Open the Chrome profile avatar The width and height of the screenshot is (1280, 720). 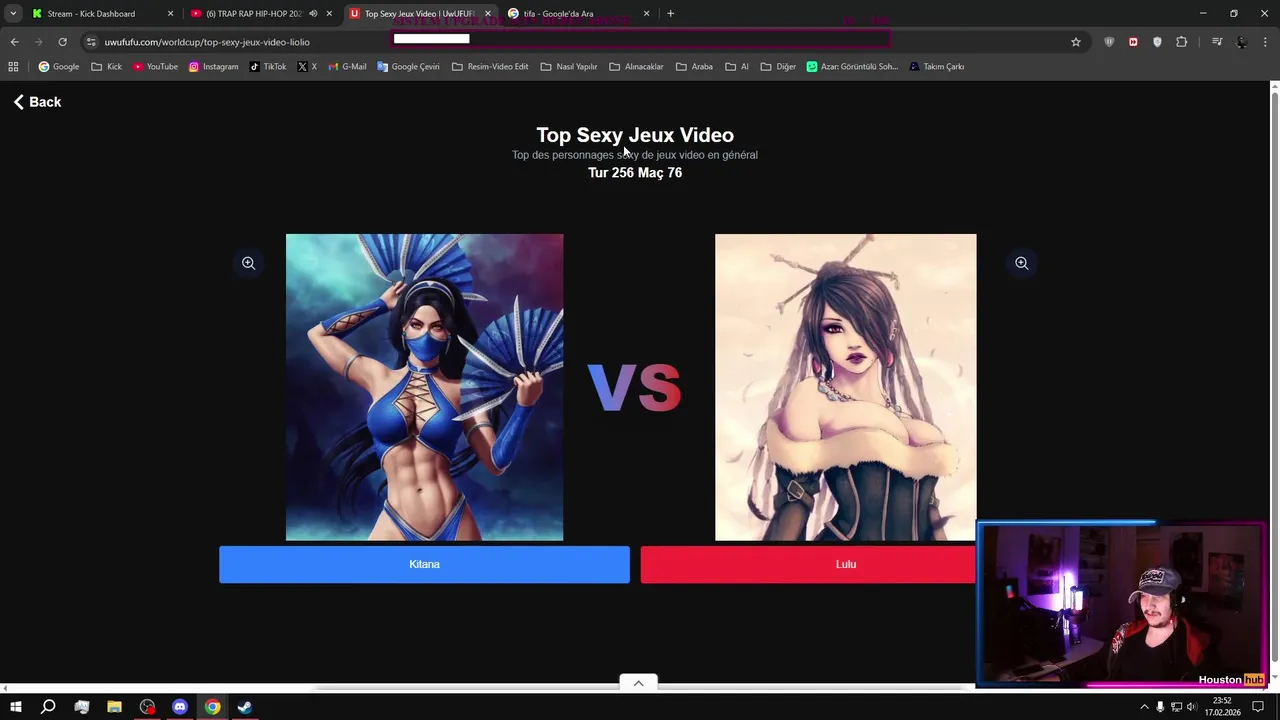[x=1242, y=42]
